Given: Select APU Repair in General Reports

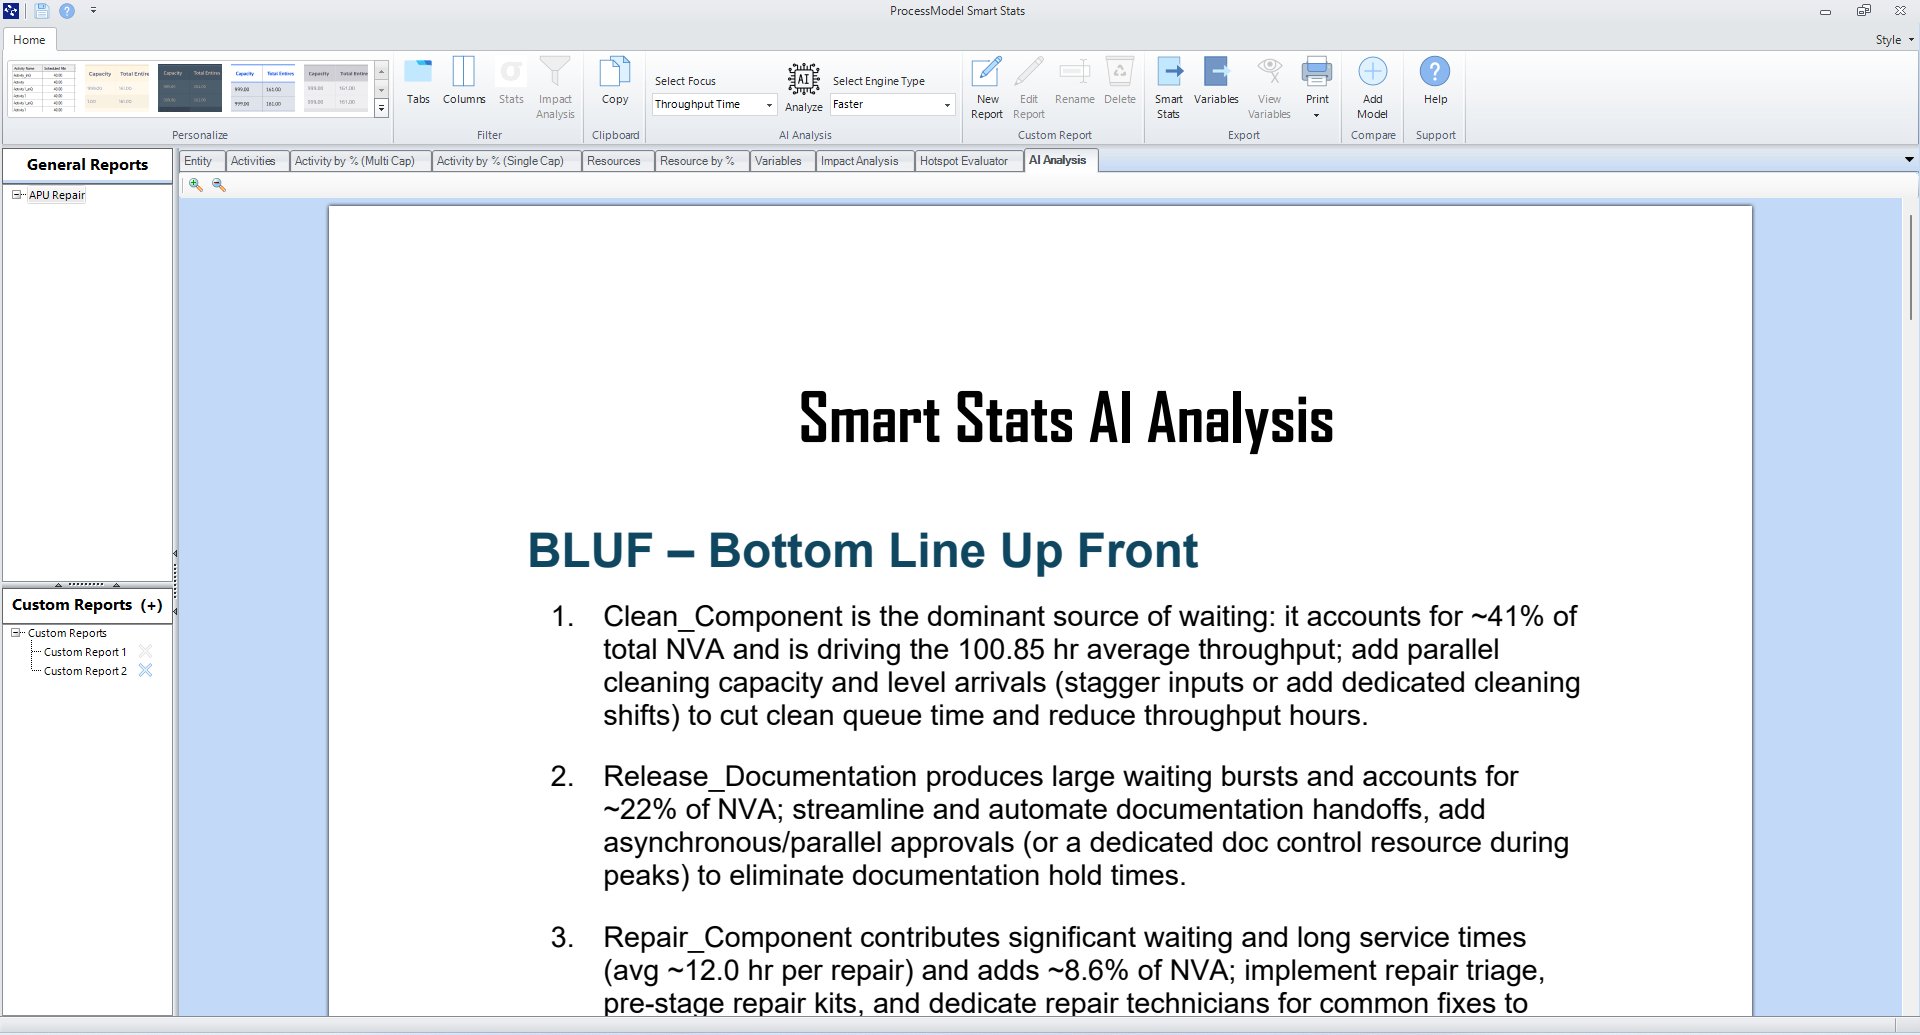Looking at the screenshot, I should (57, 195).
